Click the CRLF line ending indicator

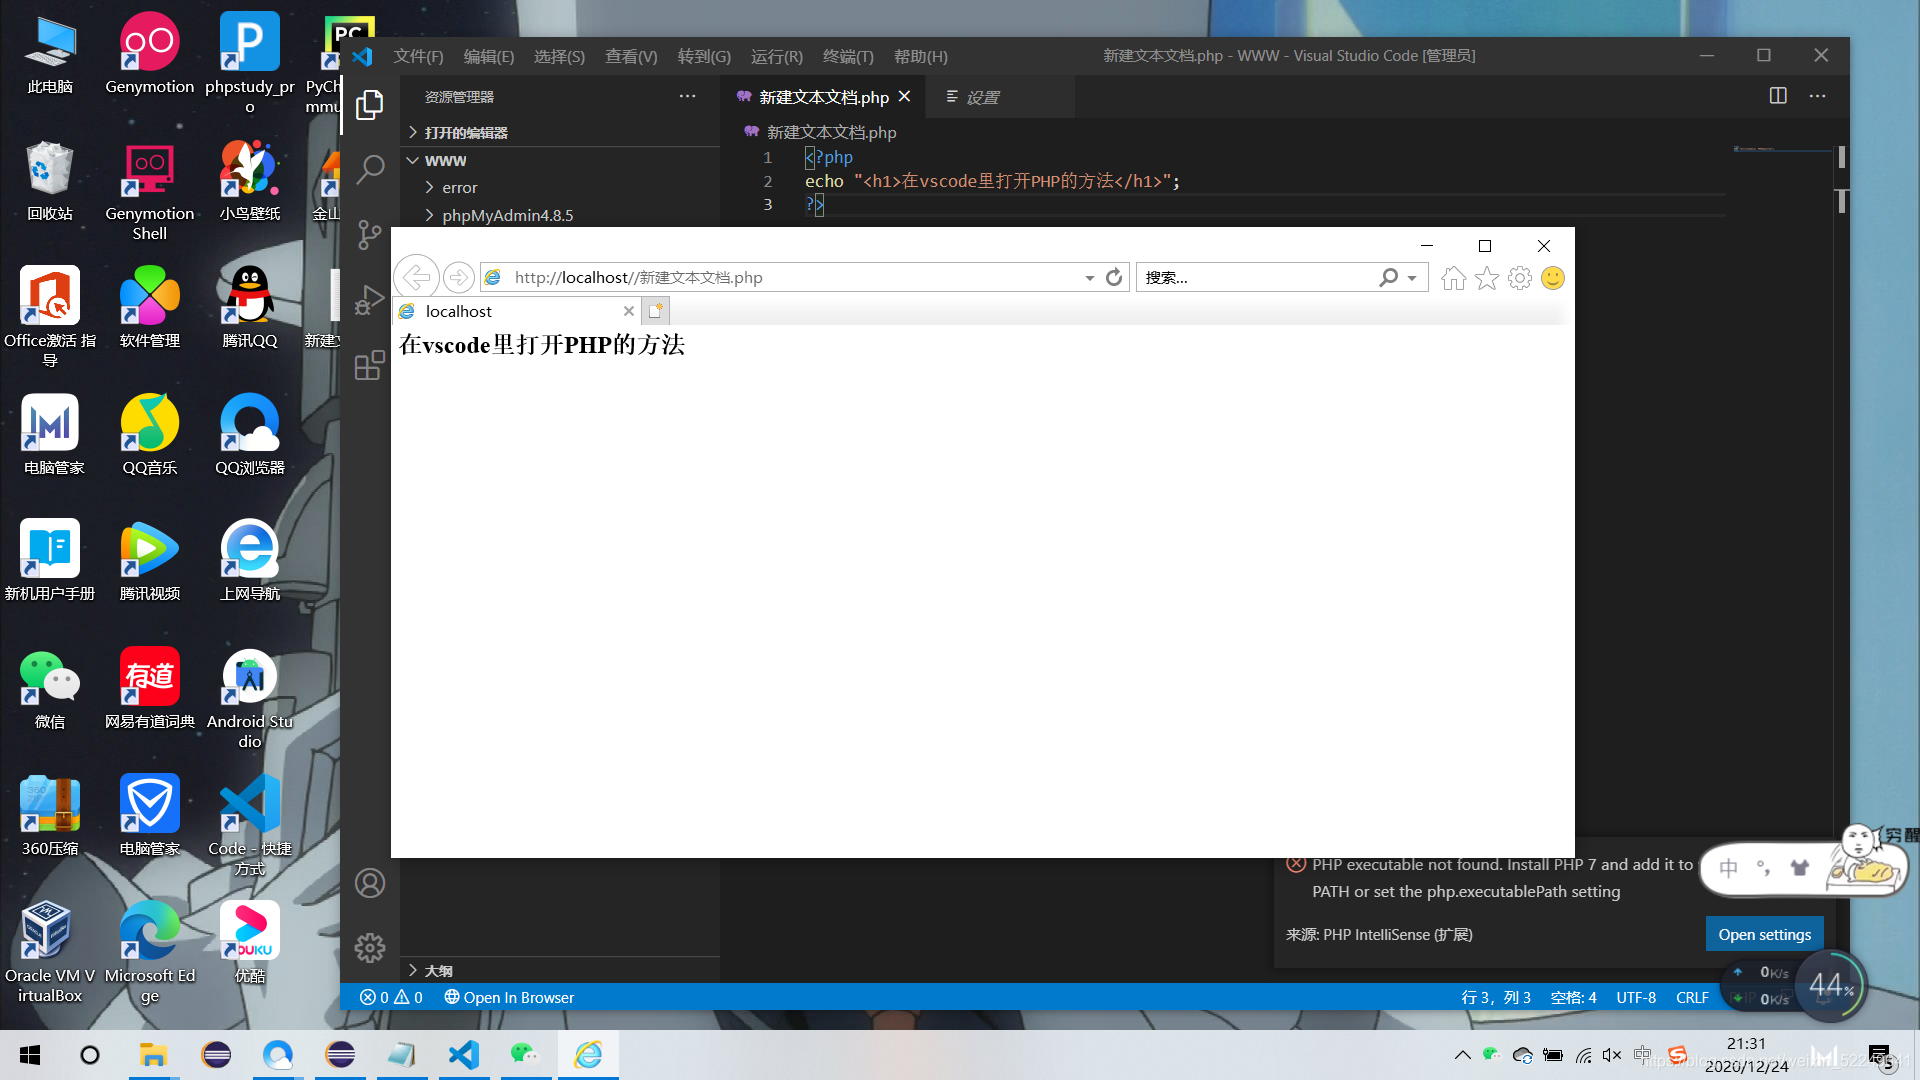(x=1692, y=997)
